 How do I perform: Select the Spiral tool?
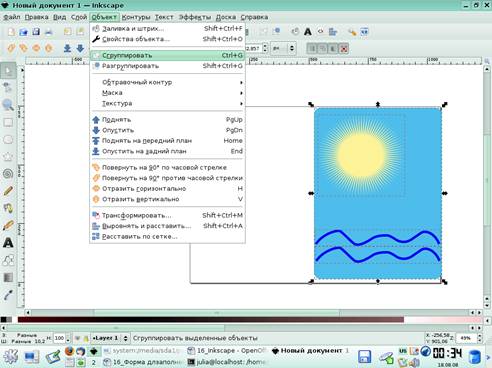tap(8, 173)
